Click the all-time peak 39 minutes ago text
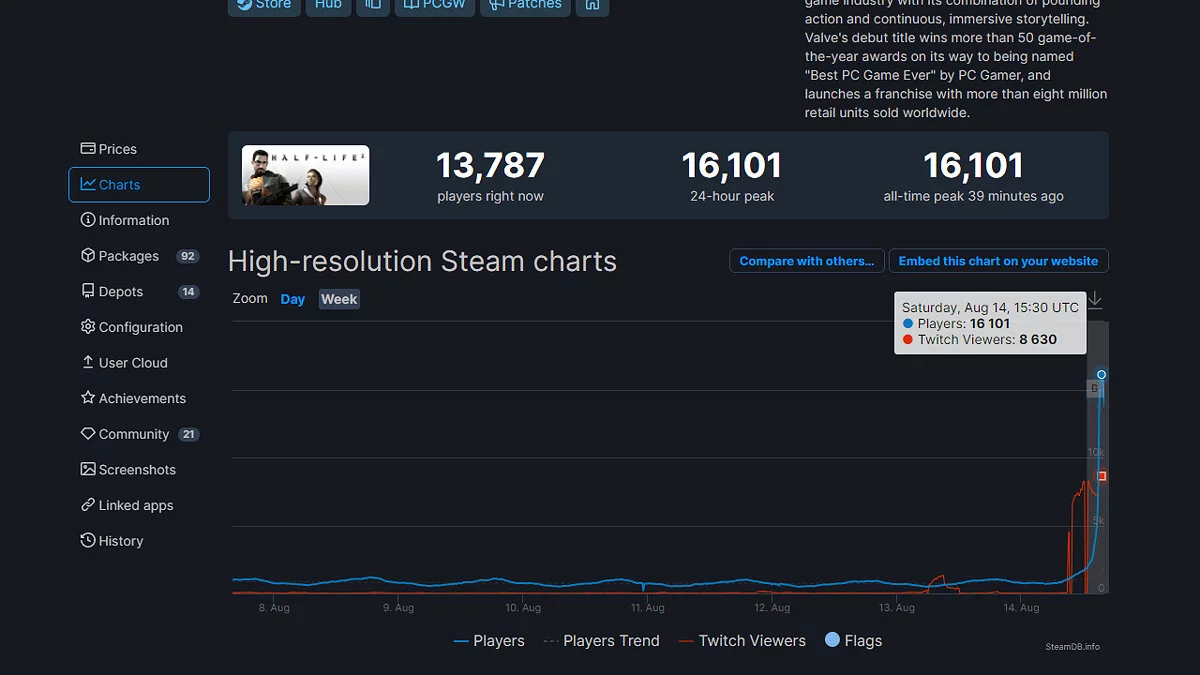Image resolution: width=1200 pixels, height=675 pixels. 973,196
